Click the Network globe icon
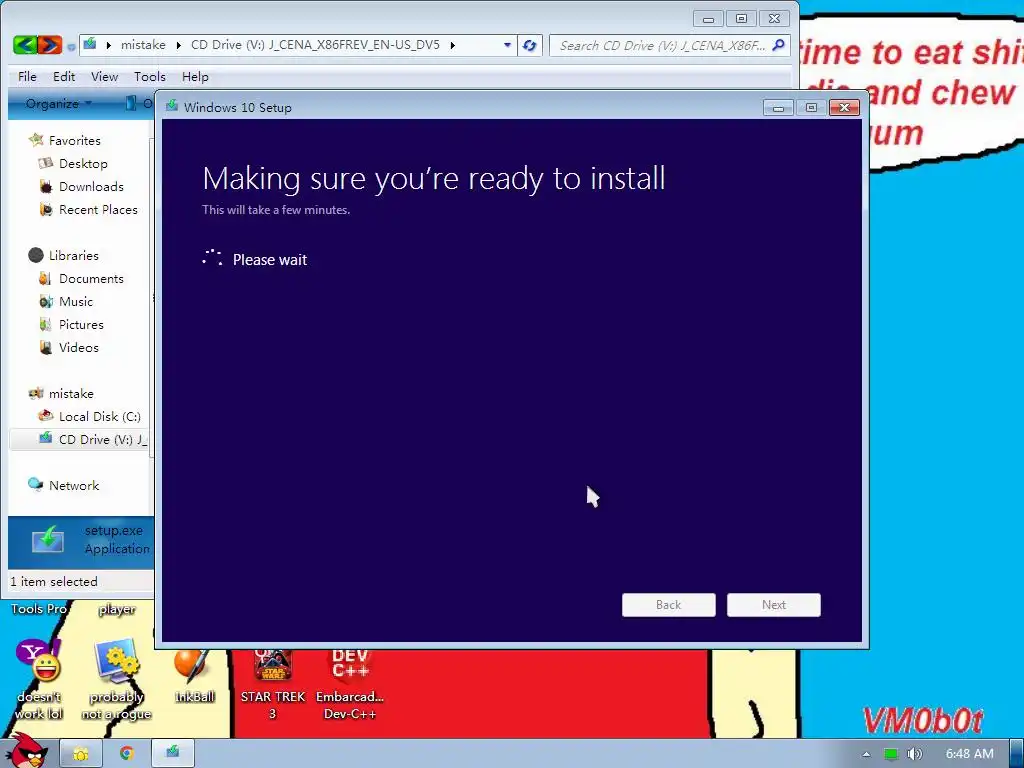The width and height of the screenshot is (1024, 768). point(36,485)
